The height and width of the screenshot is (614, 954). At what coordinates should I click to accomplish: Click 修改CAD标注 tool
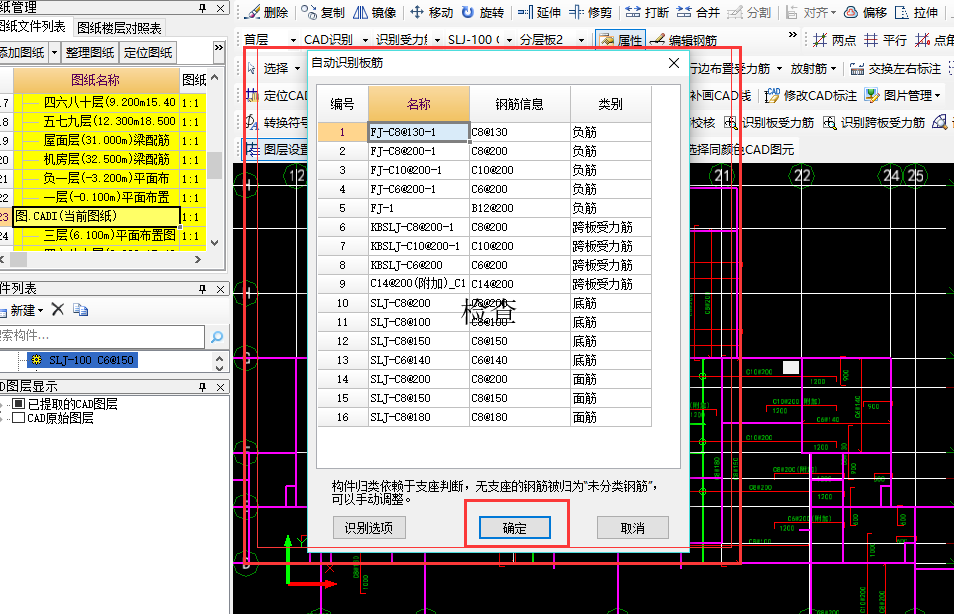tap(810, 96)
